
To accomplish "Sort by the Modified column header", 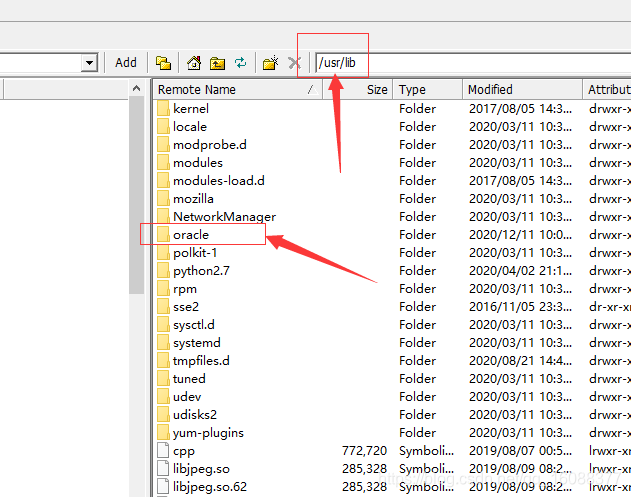I will click(522, 89).
